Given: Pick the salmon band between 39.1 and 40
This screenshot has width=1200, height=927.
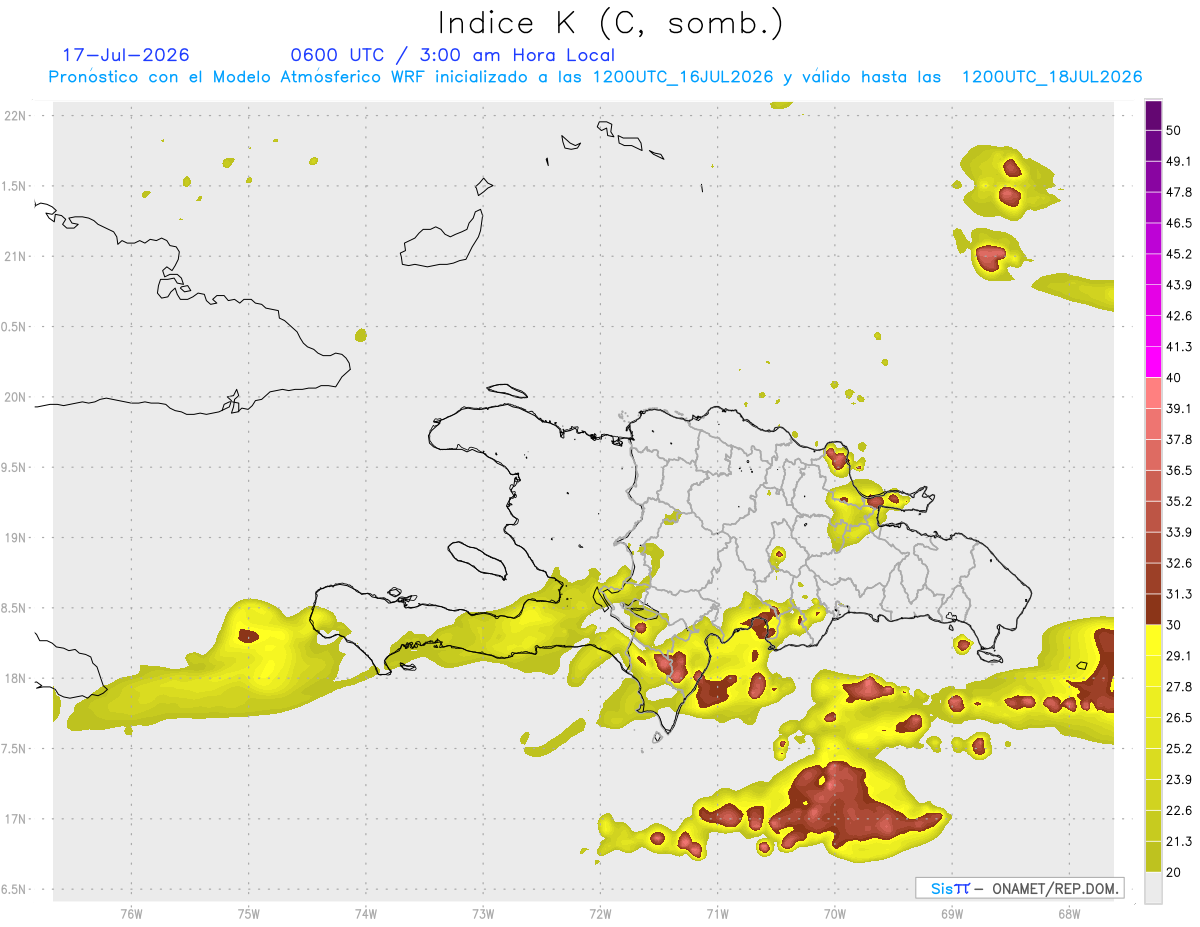Looking at the screenshot, I should click(x=1153, y=393).
